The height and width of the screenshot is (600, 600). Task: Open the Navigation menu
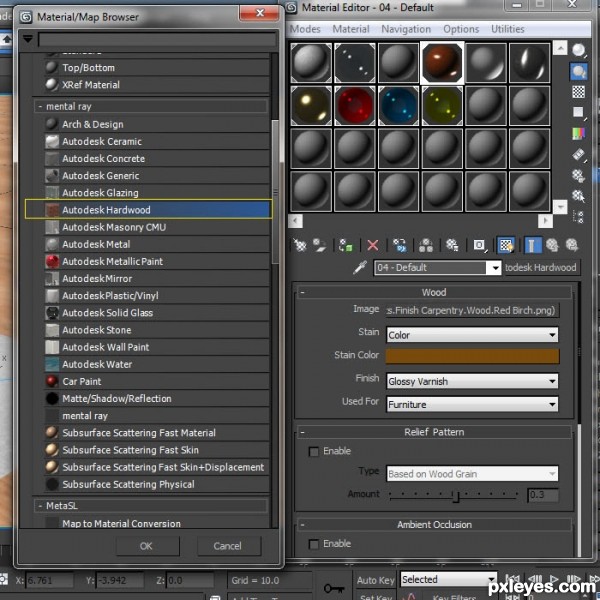[x=406, y=29]
